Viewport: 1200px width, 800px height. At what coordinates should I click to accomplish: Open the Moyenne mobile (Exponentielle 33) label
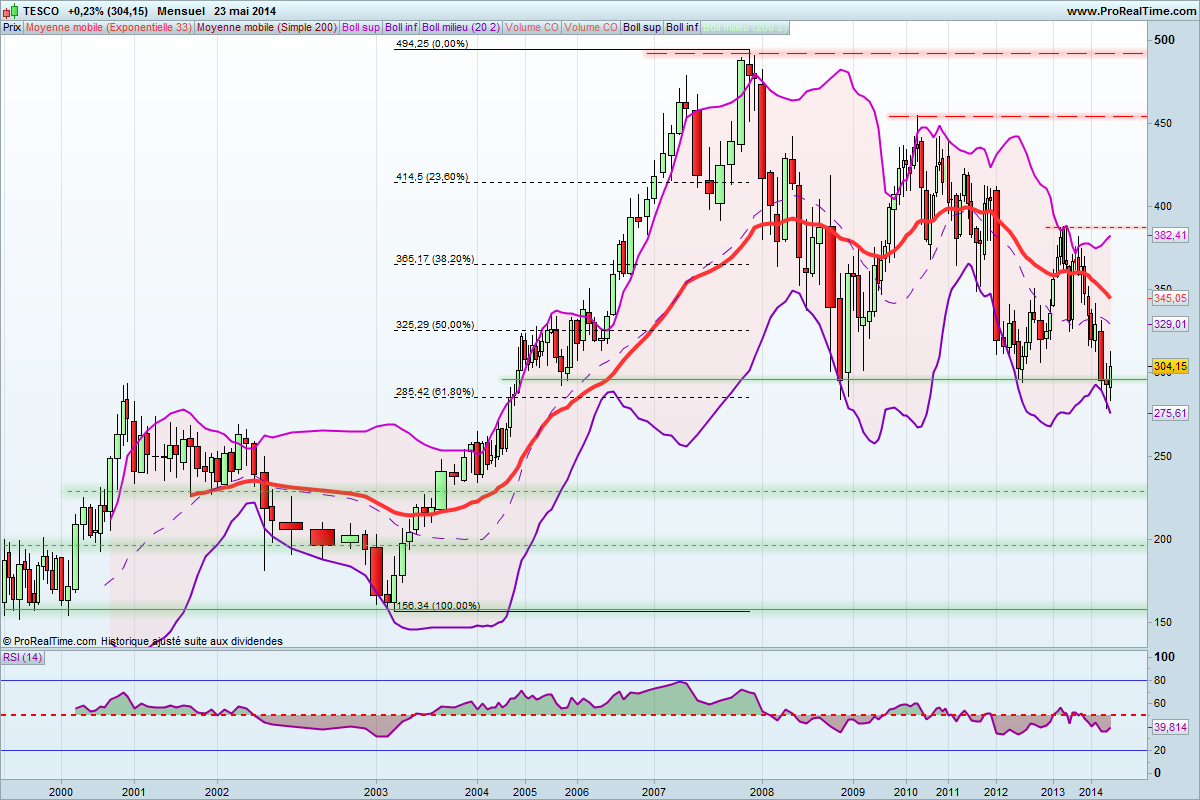point(109,27)
